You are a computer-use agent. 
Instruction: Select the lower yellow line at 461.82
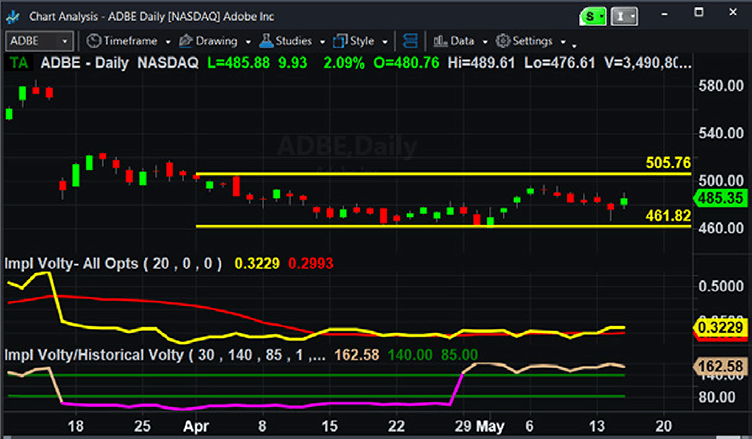pos(444,226)
